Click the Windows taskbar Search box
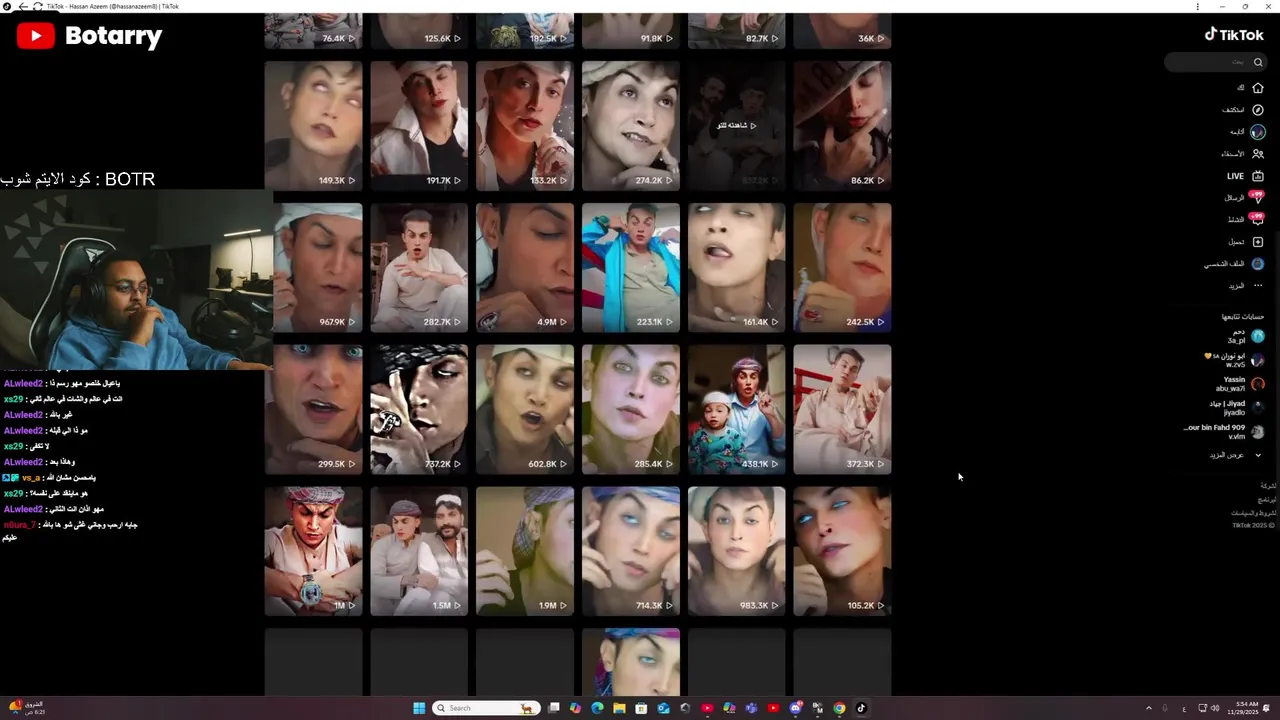 [487, 708]
